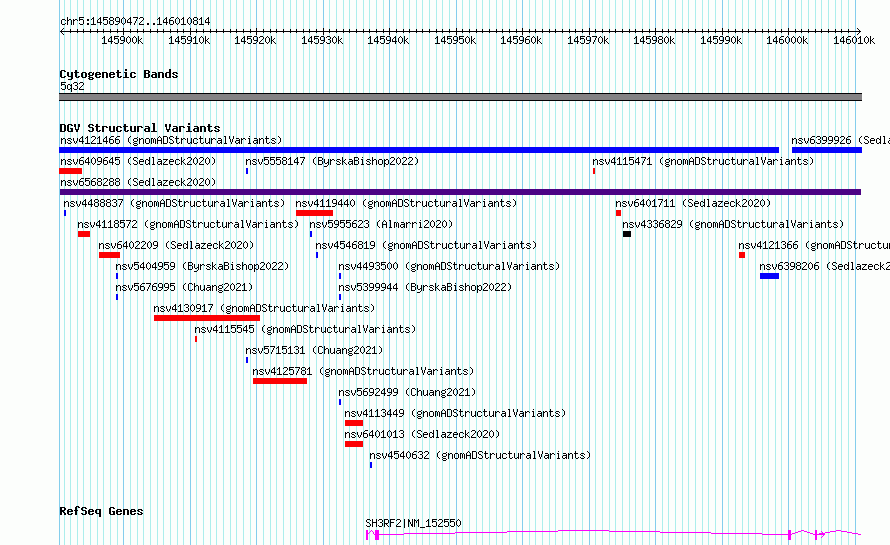Open nsv5399944 (ByrskaBishop2022) label
This screenshot has height=545, width=890.
click(x=425, y=287)
